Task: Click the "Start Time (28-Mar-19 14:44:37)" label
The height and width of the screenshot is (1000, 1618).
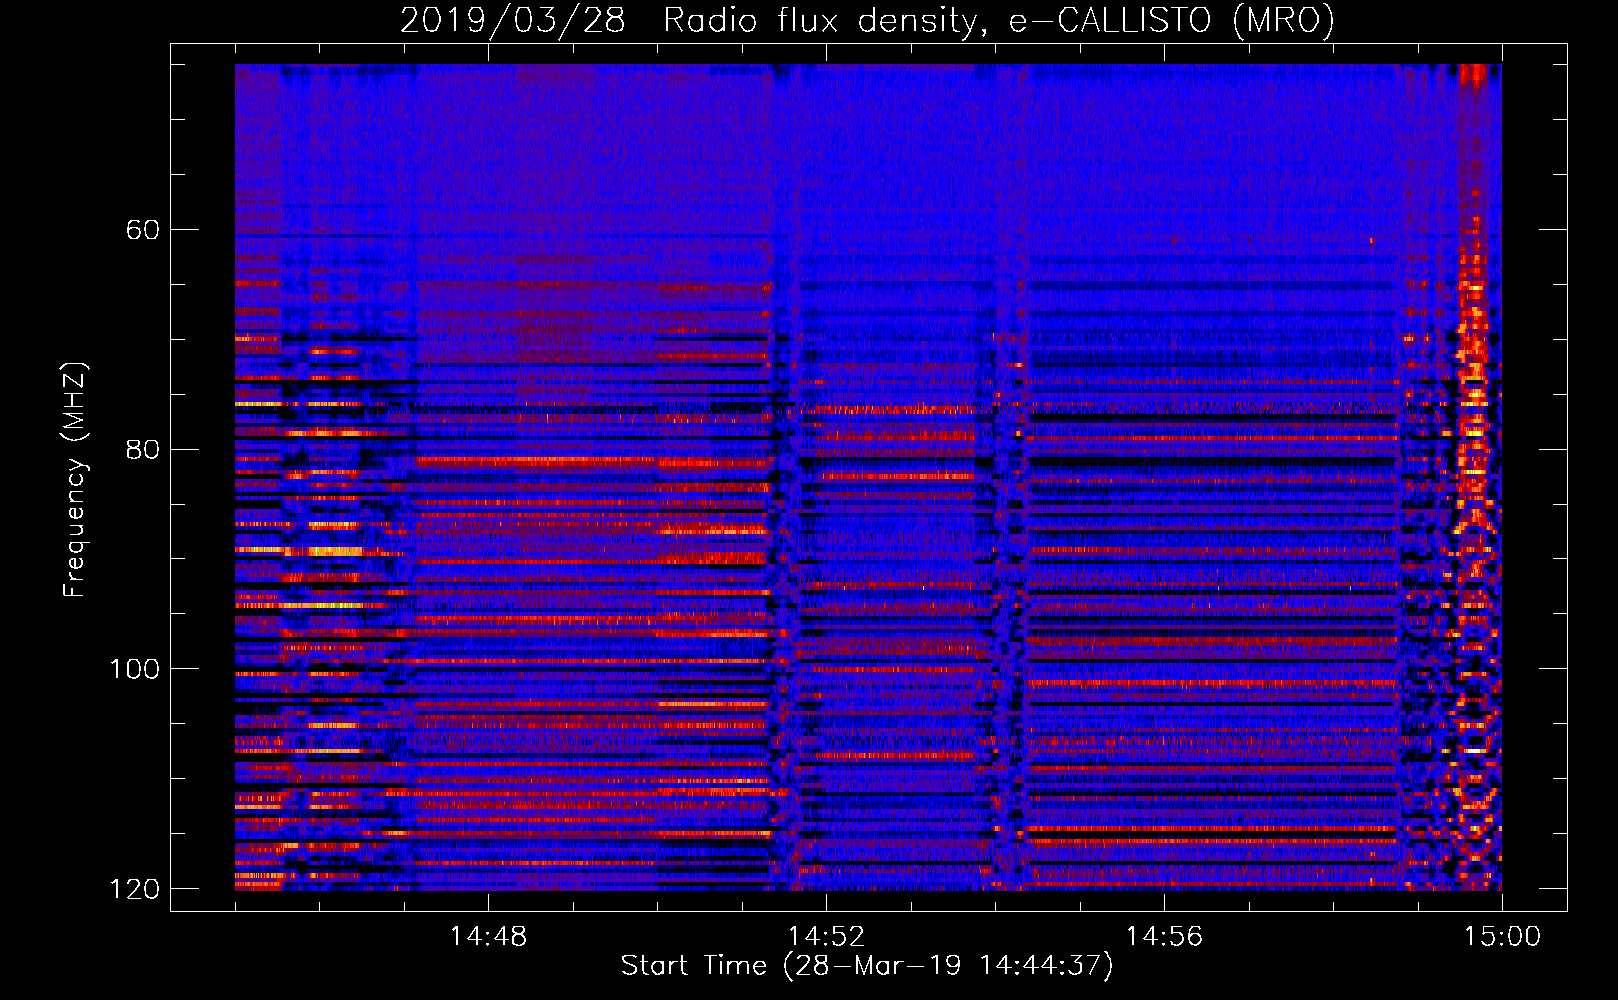Action: click(x=867, y=966)
